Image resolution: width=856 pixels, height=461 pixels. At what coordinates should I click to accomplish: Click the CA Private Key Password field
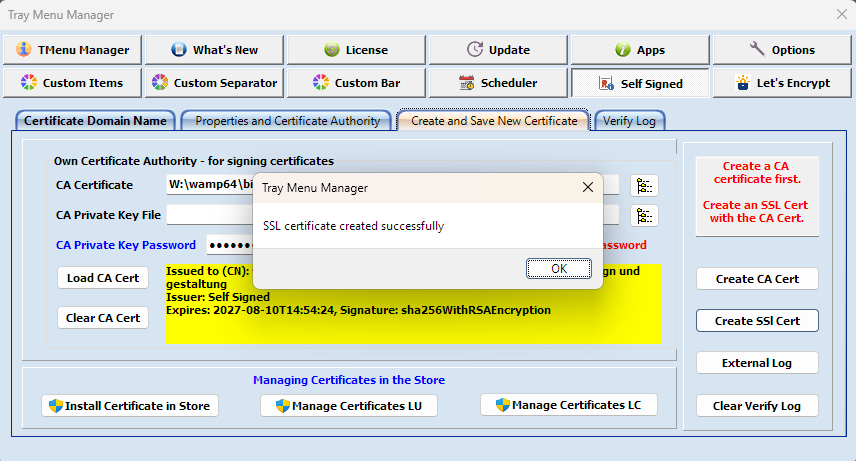(228, 245)
